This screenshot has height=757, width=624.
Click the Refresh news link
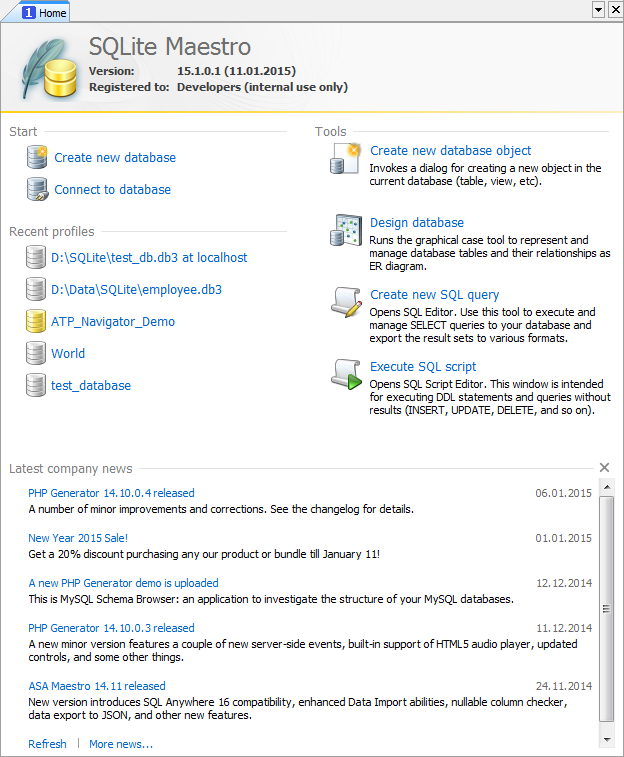47,744
